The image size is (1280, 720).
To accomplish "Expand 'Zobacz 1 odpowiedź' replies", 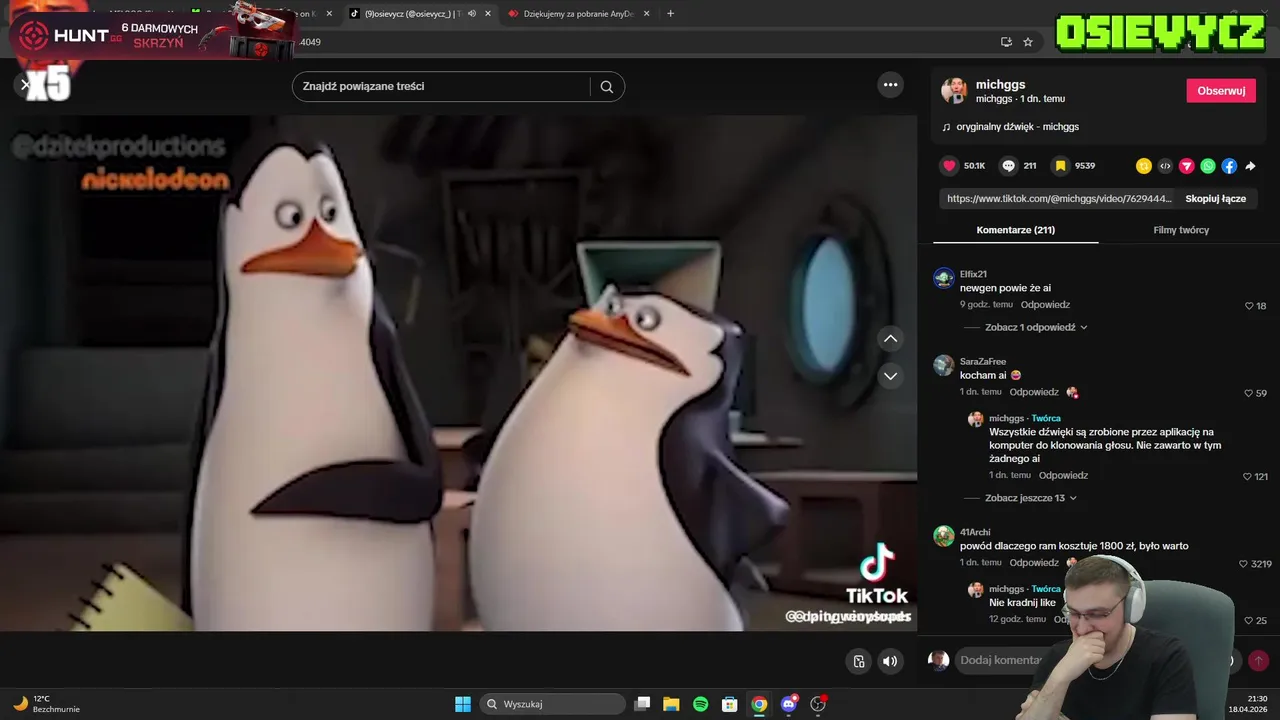I will point(1036,327).
